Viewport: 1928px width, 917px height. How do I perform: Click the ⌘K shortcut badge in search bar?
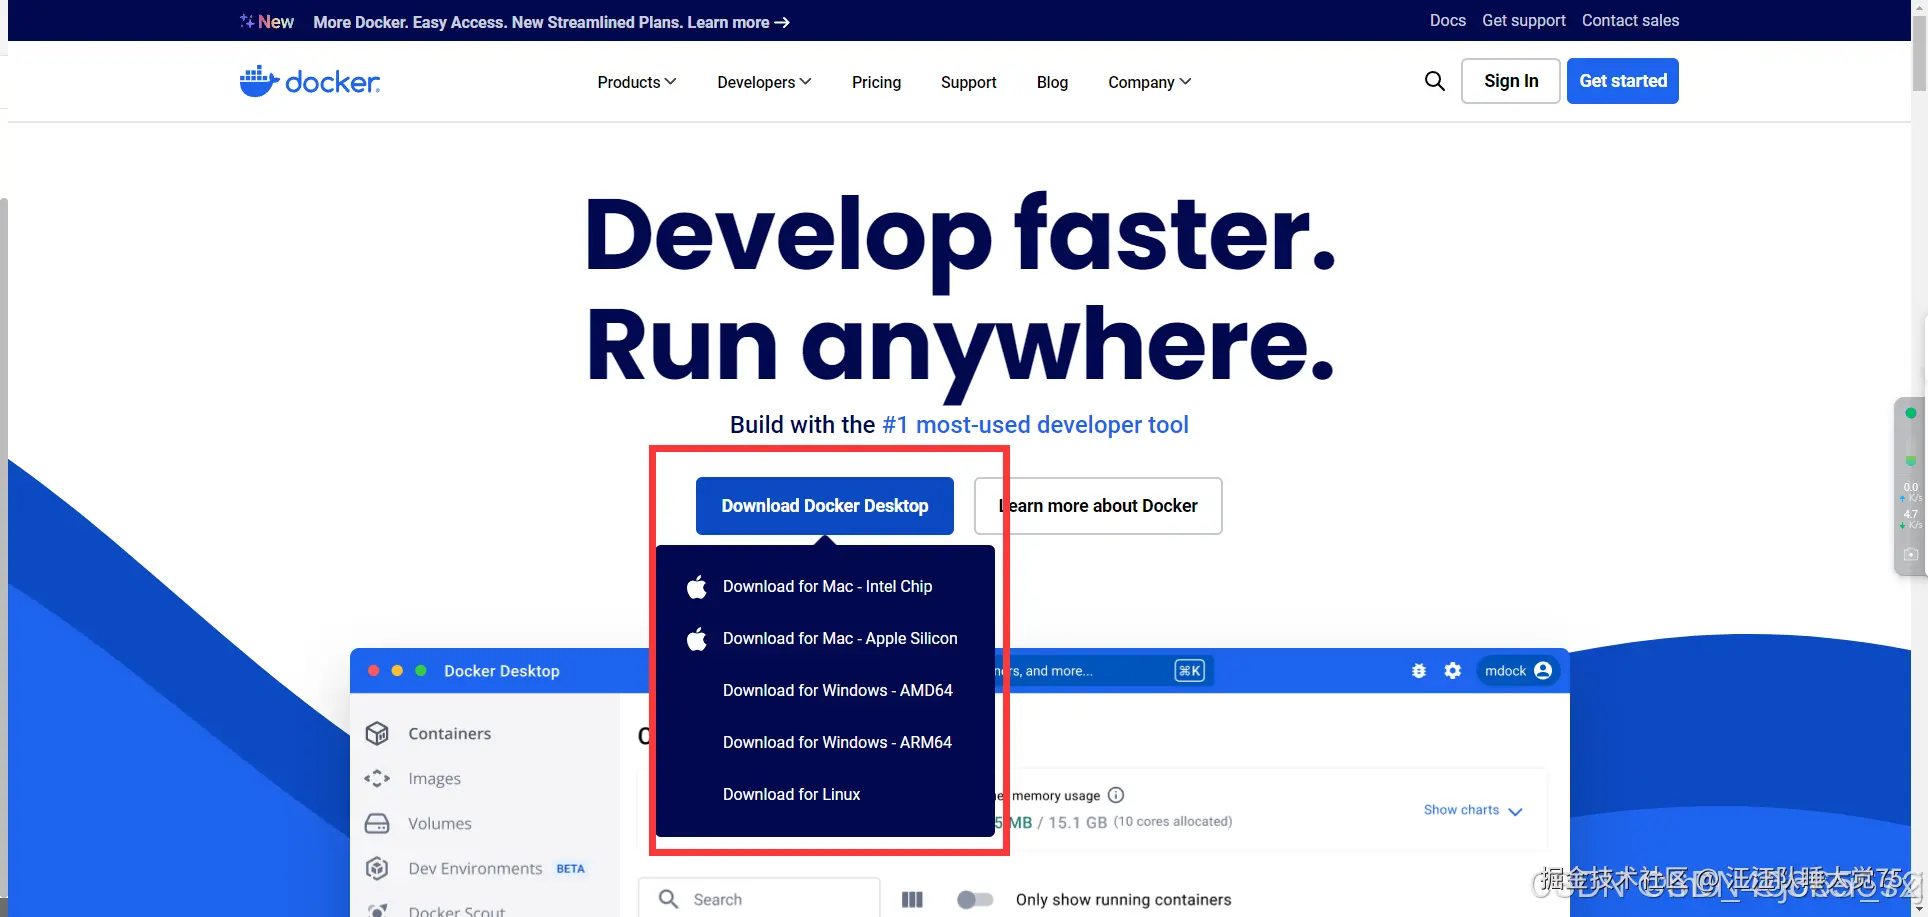click(1189, 671)
